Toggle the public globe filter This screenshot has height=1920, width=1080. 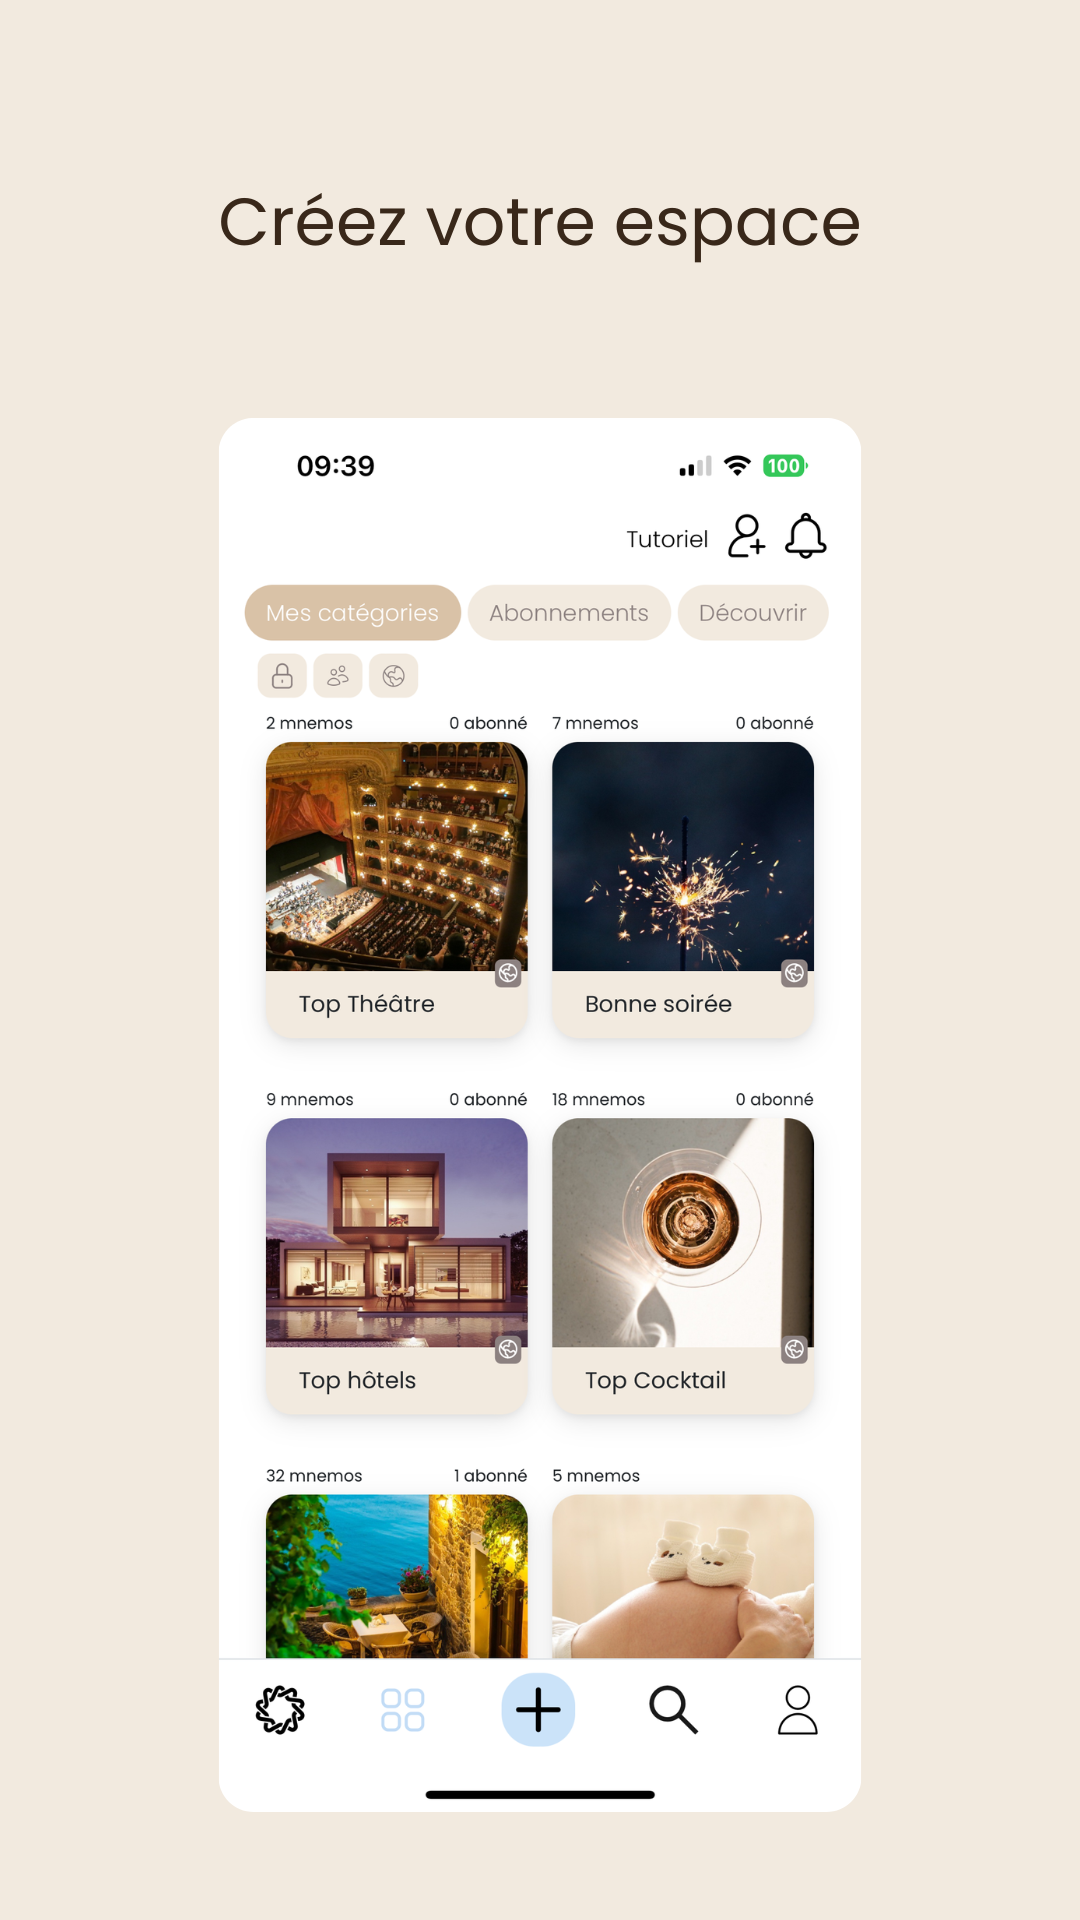[x=394, y=676]
